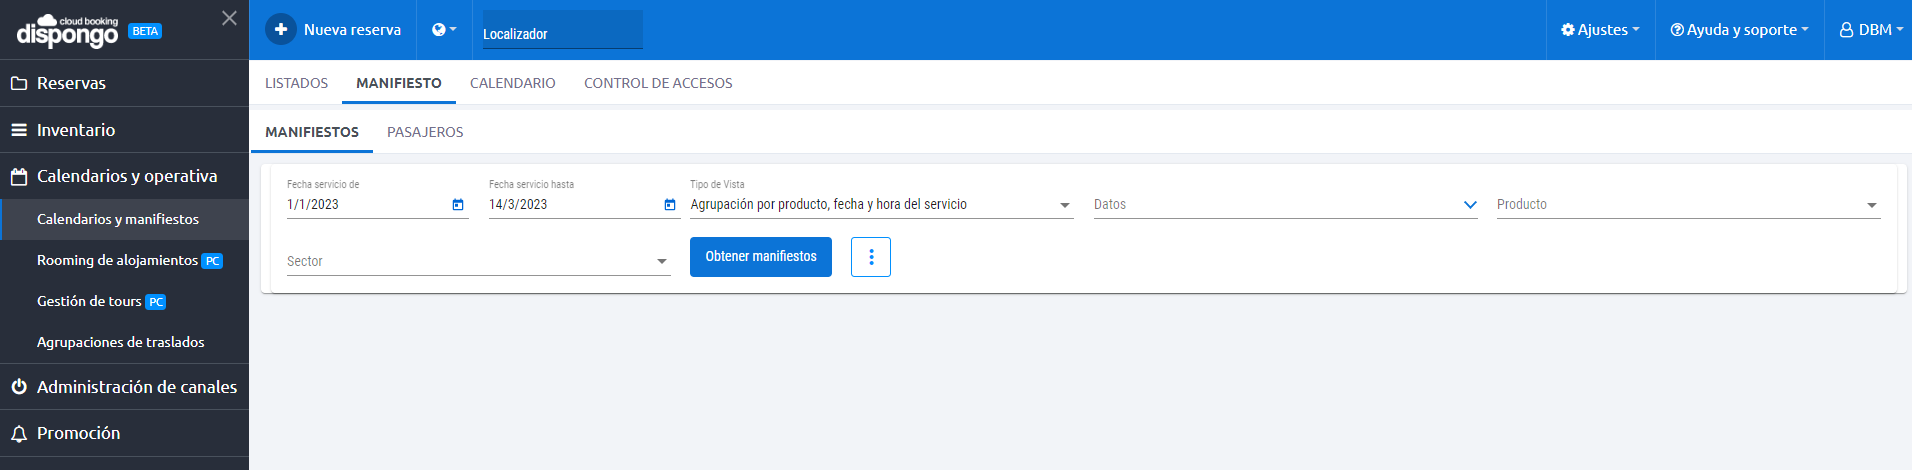Click the question mark icon in Ayuda

coord(1677,30)
